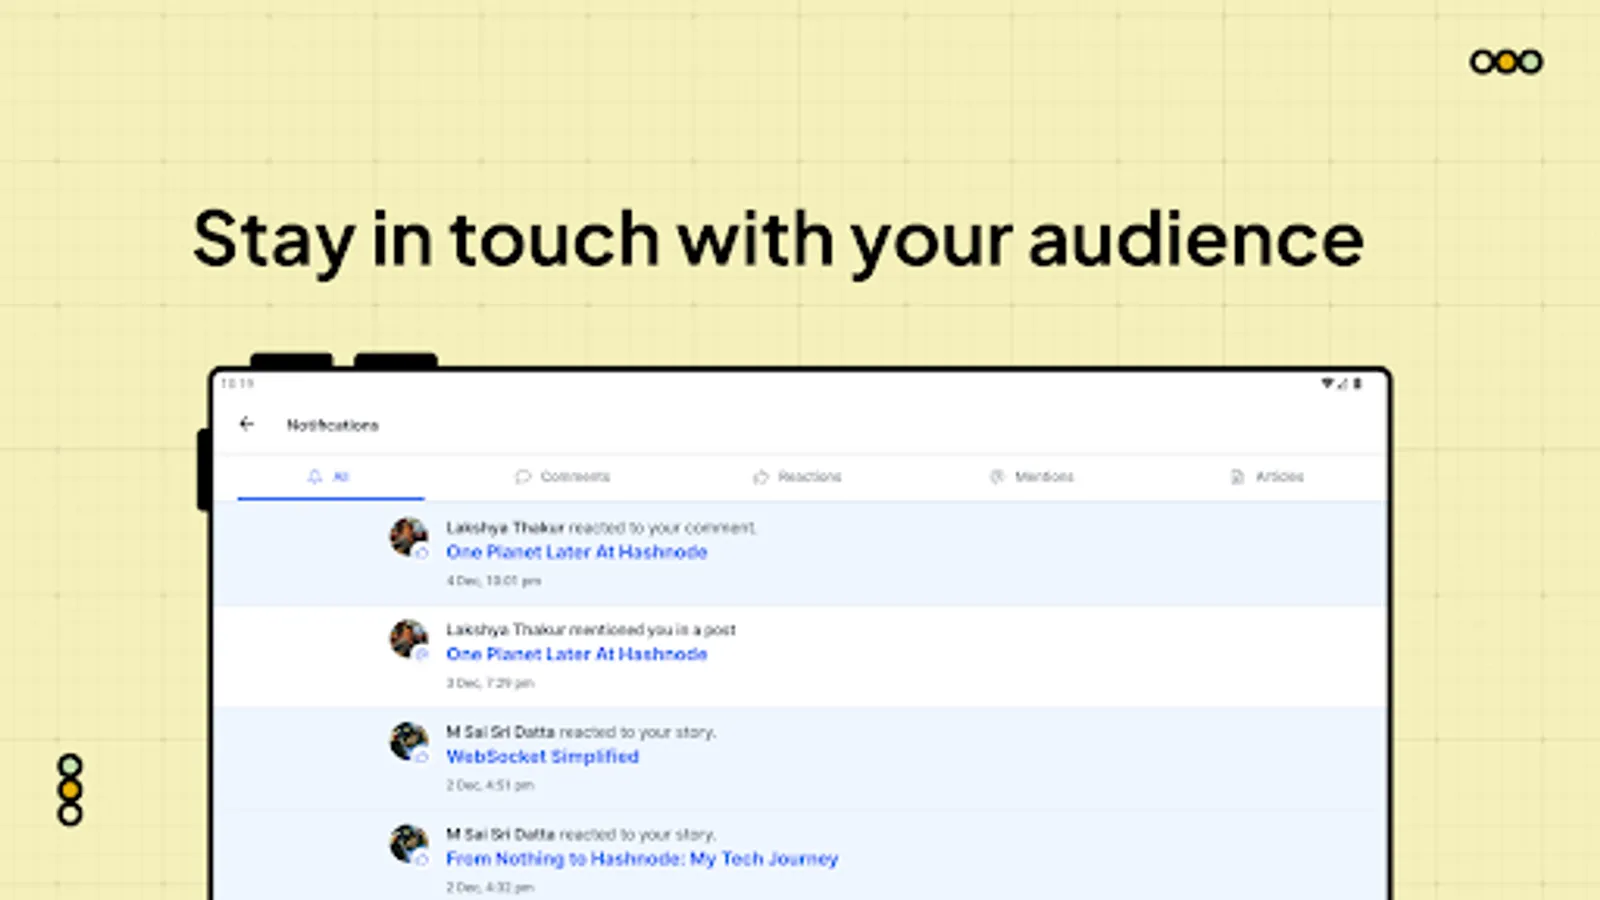
Task: Tap the cellular signal icon in status bar
Action: (1342, 383)
